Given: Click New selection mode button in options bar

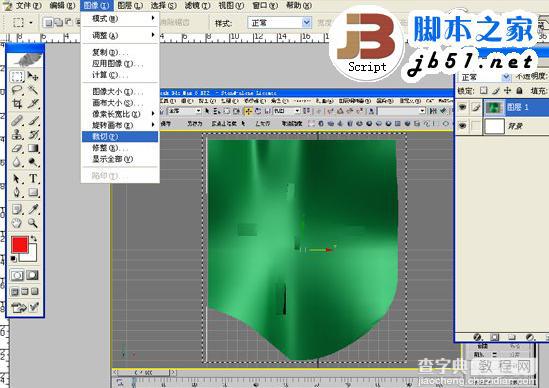Looking at the screenshot, I should pos(48,23).
